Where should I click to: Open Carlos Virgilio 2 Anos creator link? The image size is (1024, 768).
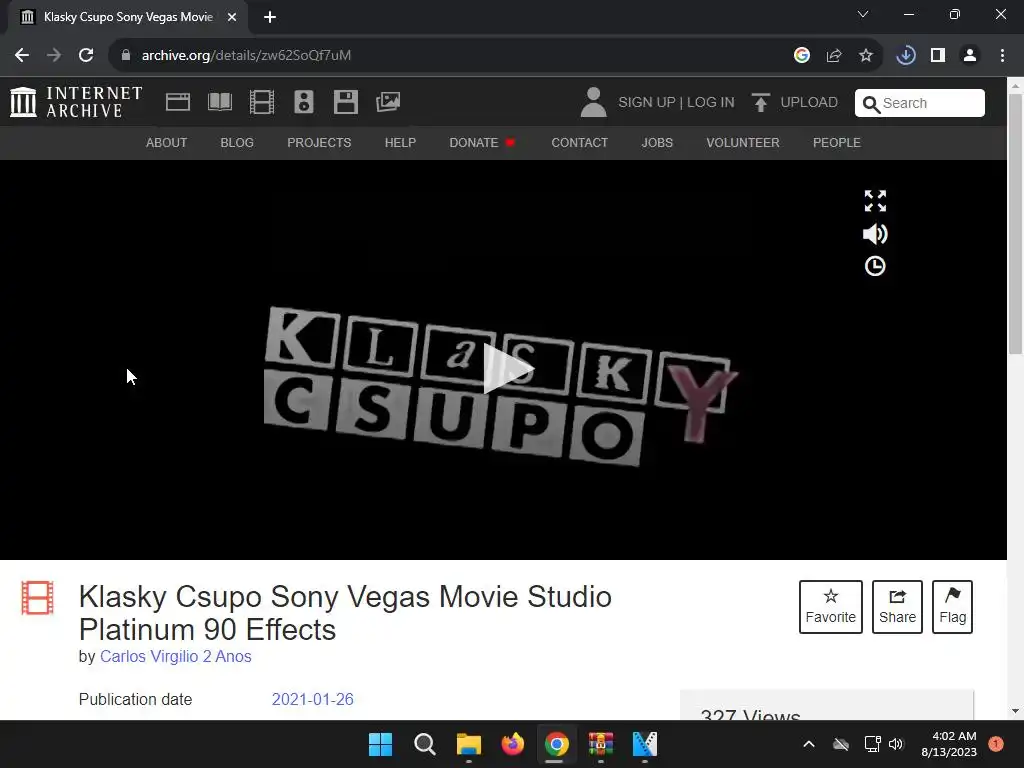[x=176, y=656]
